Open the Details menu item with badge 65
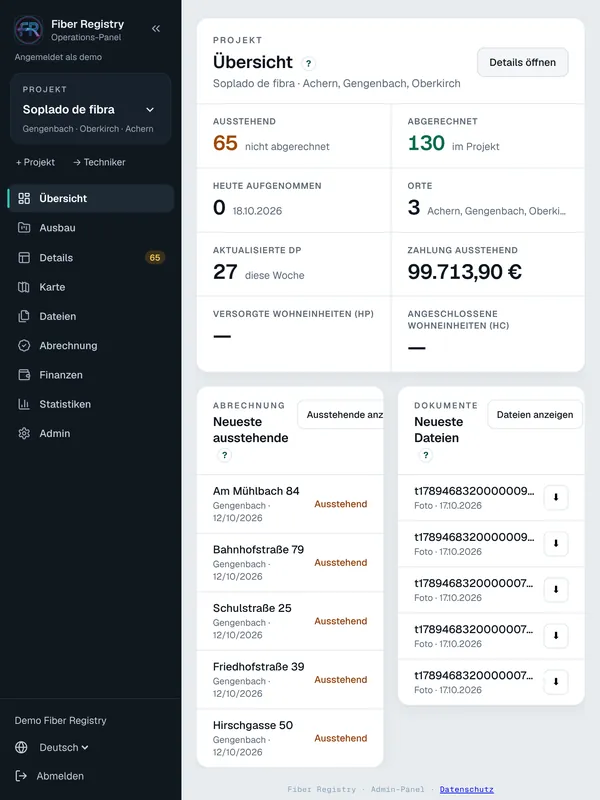 [91, 258]
